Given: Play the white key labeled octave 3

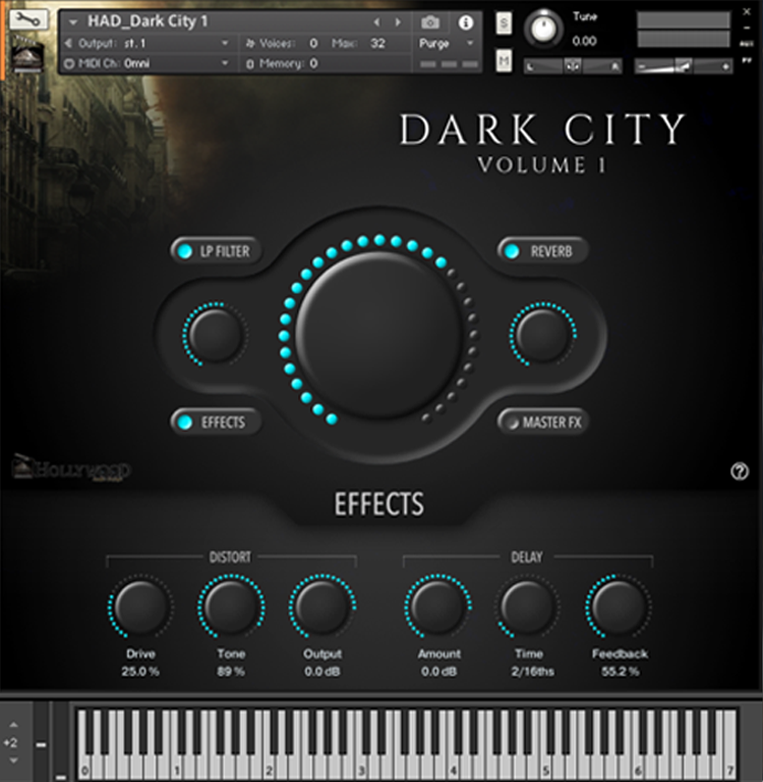Looking at the screenshot, I should (362, 769).
